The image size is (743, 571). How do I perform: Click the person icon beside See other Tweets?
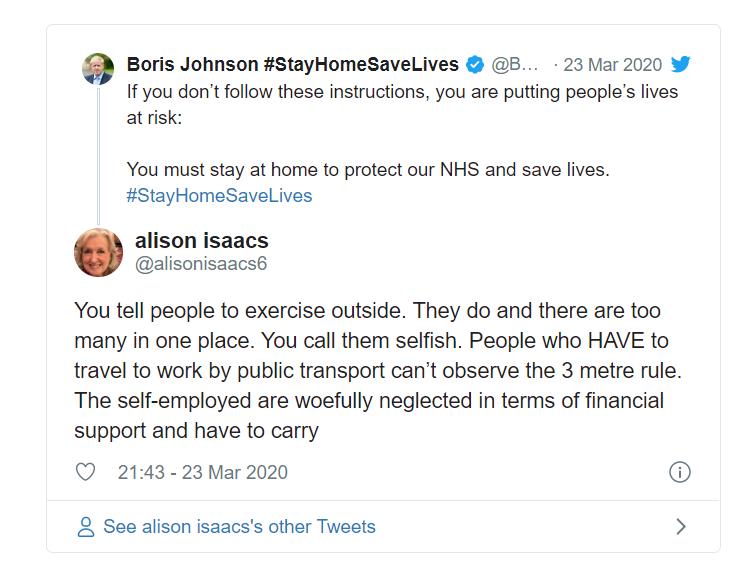(x=86, y=526)
